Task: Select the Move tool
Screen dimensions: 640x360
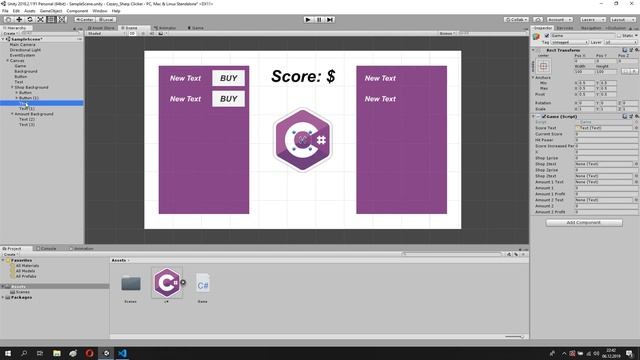Action: [19, 19]
